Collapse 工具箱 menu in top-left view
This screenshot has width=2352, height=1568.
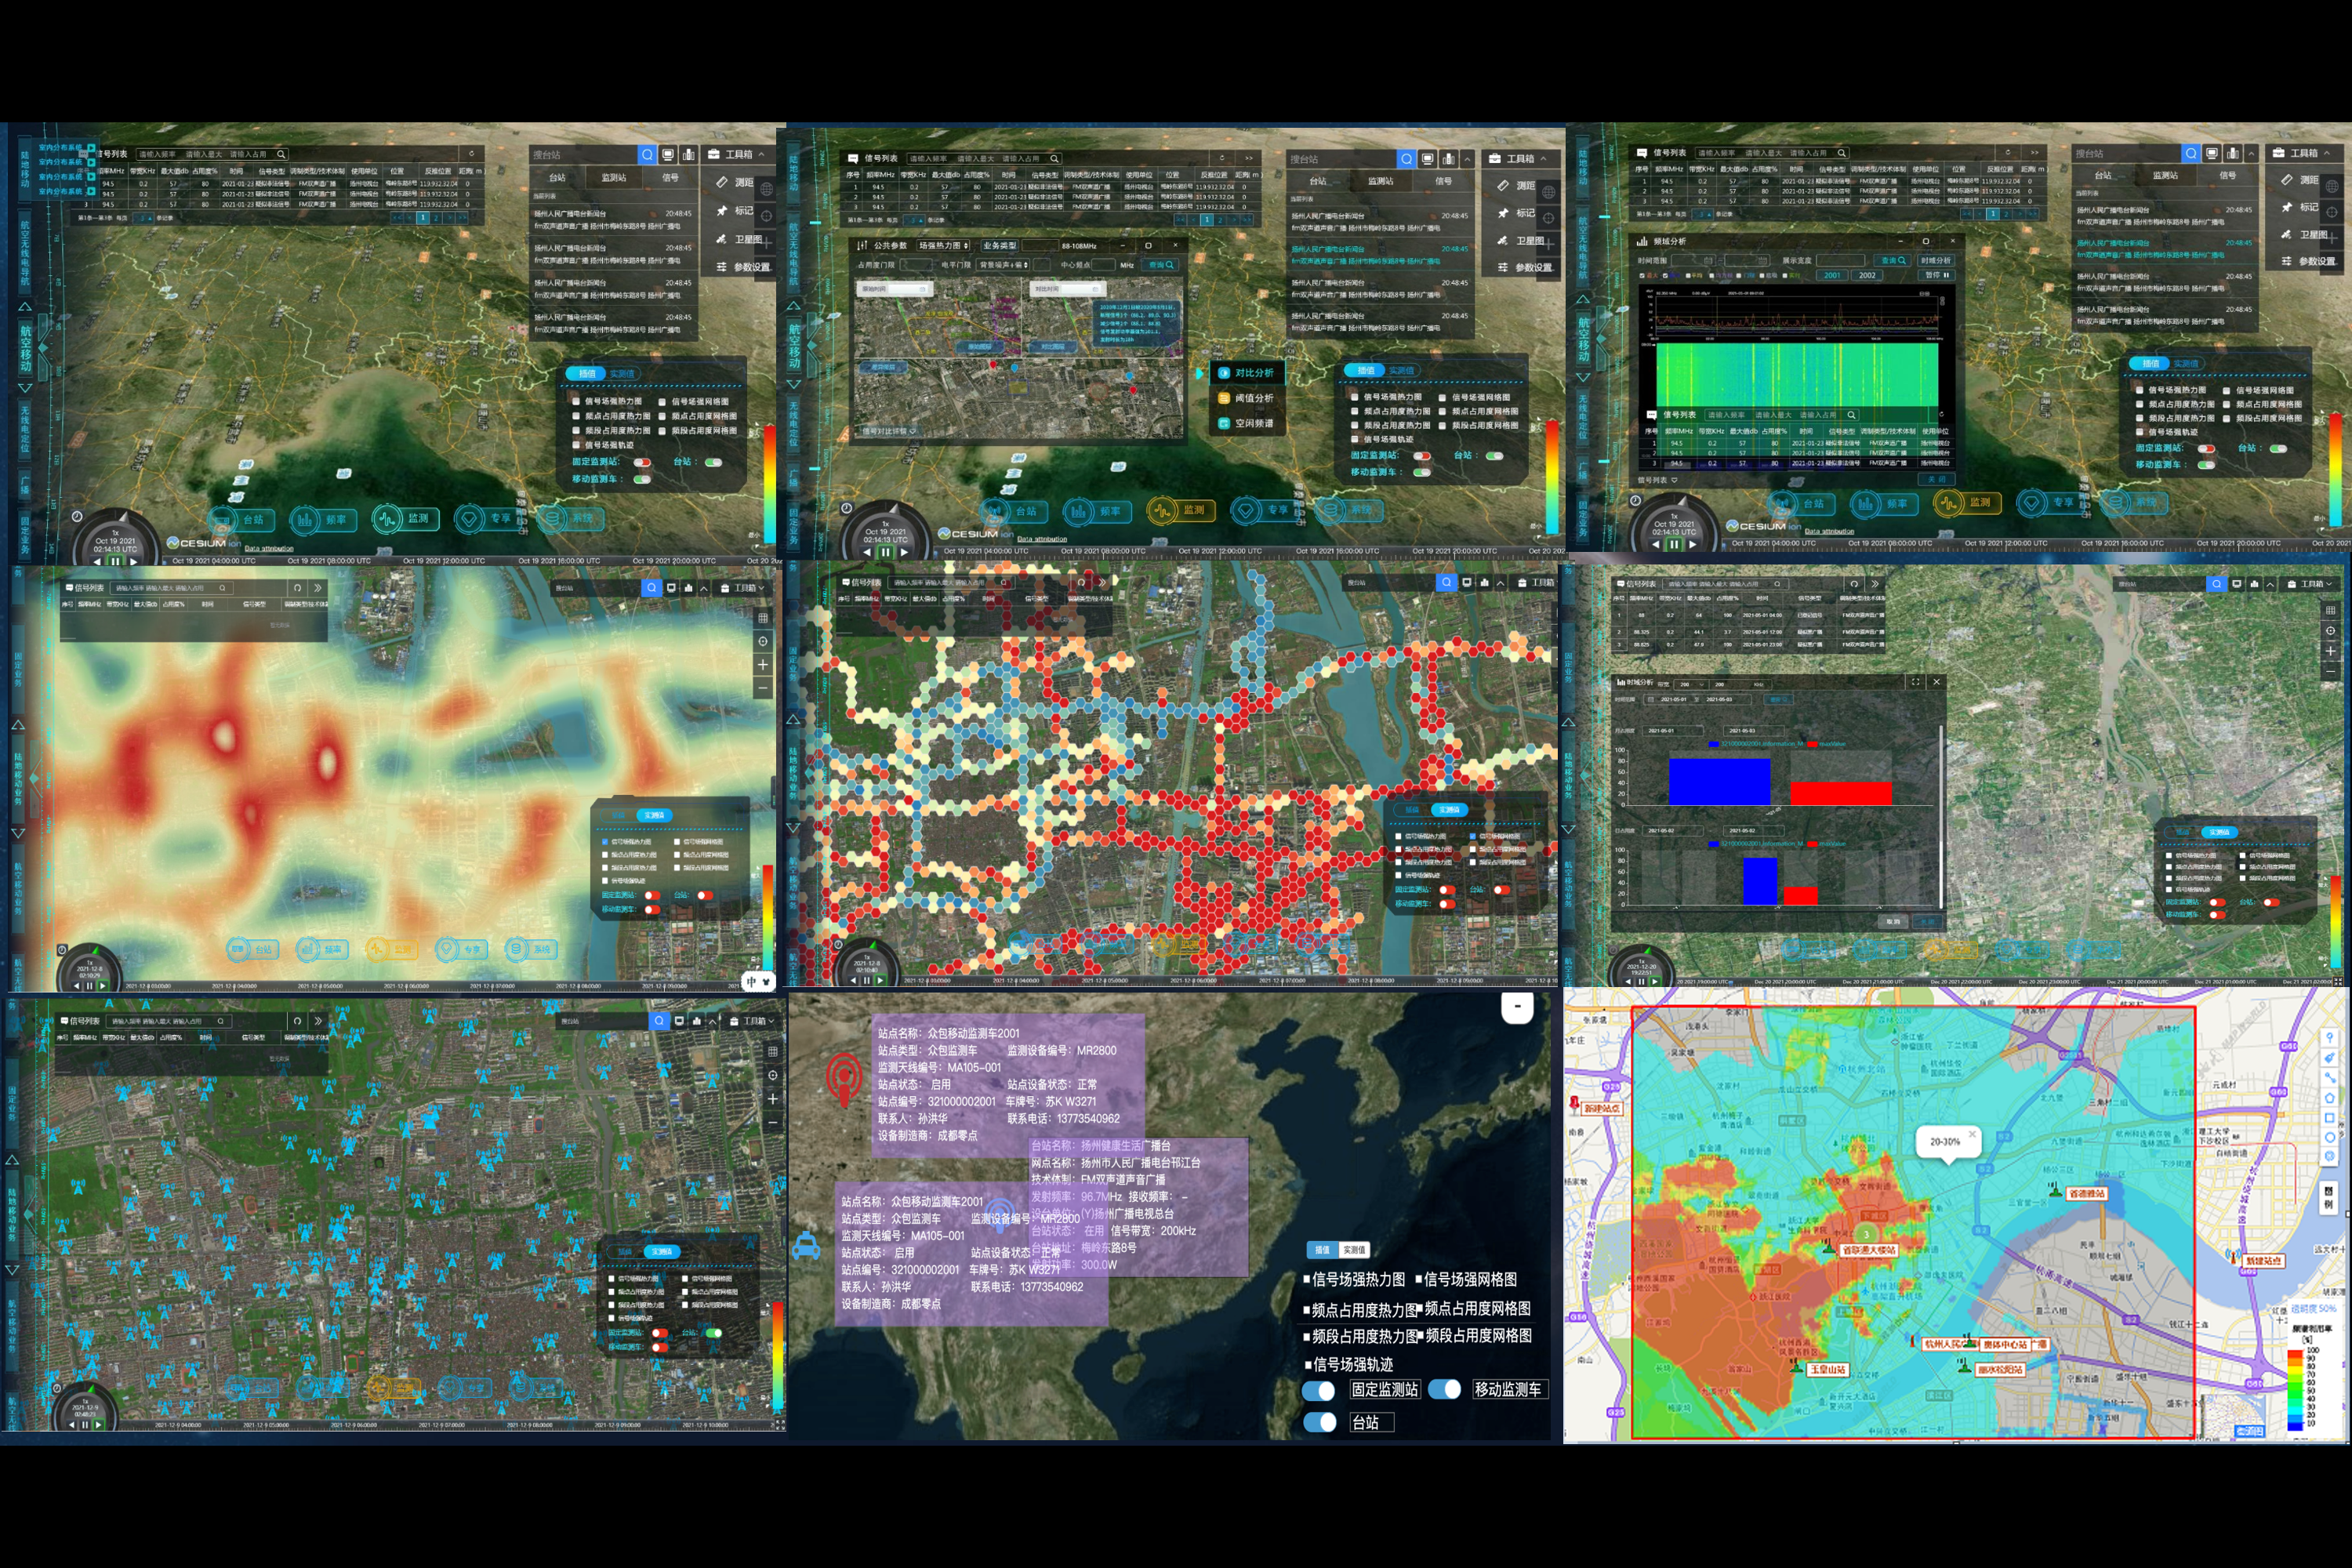coord(761,154)
